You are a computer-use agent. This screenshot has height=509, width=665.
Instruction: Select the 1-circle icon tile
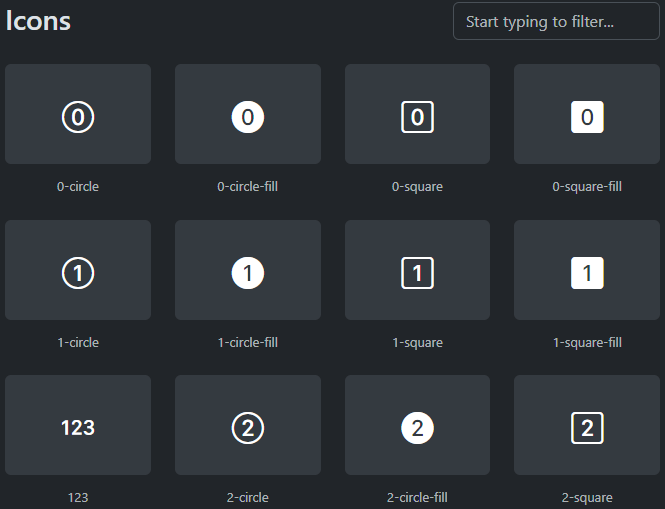[x=78, y=271]
